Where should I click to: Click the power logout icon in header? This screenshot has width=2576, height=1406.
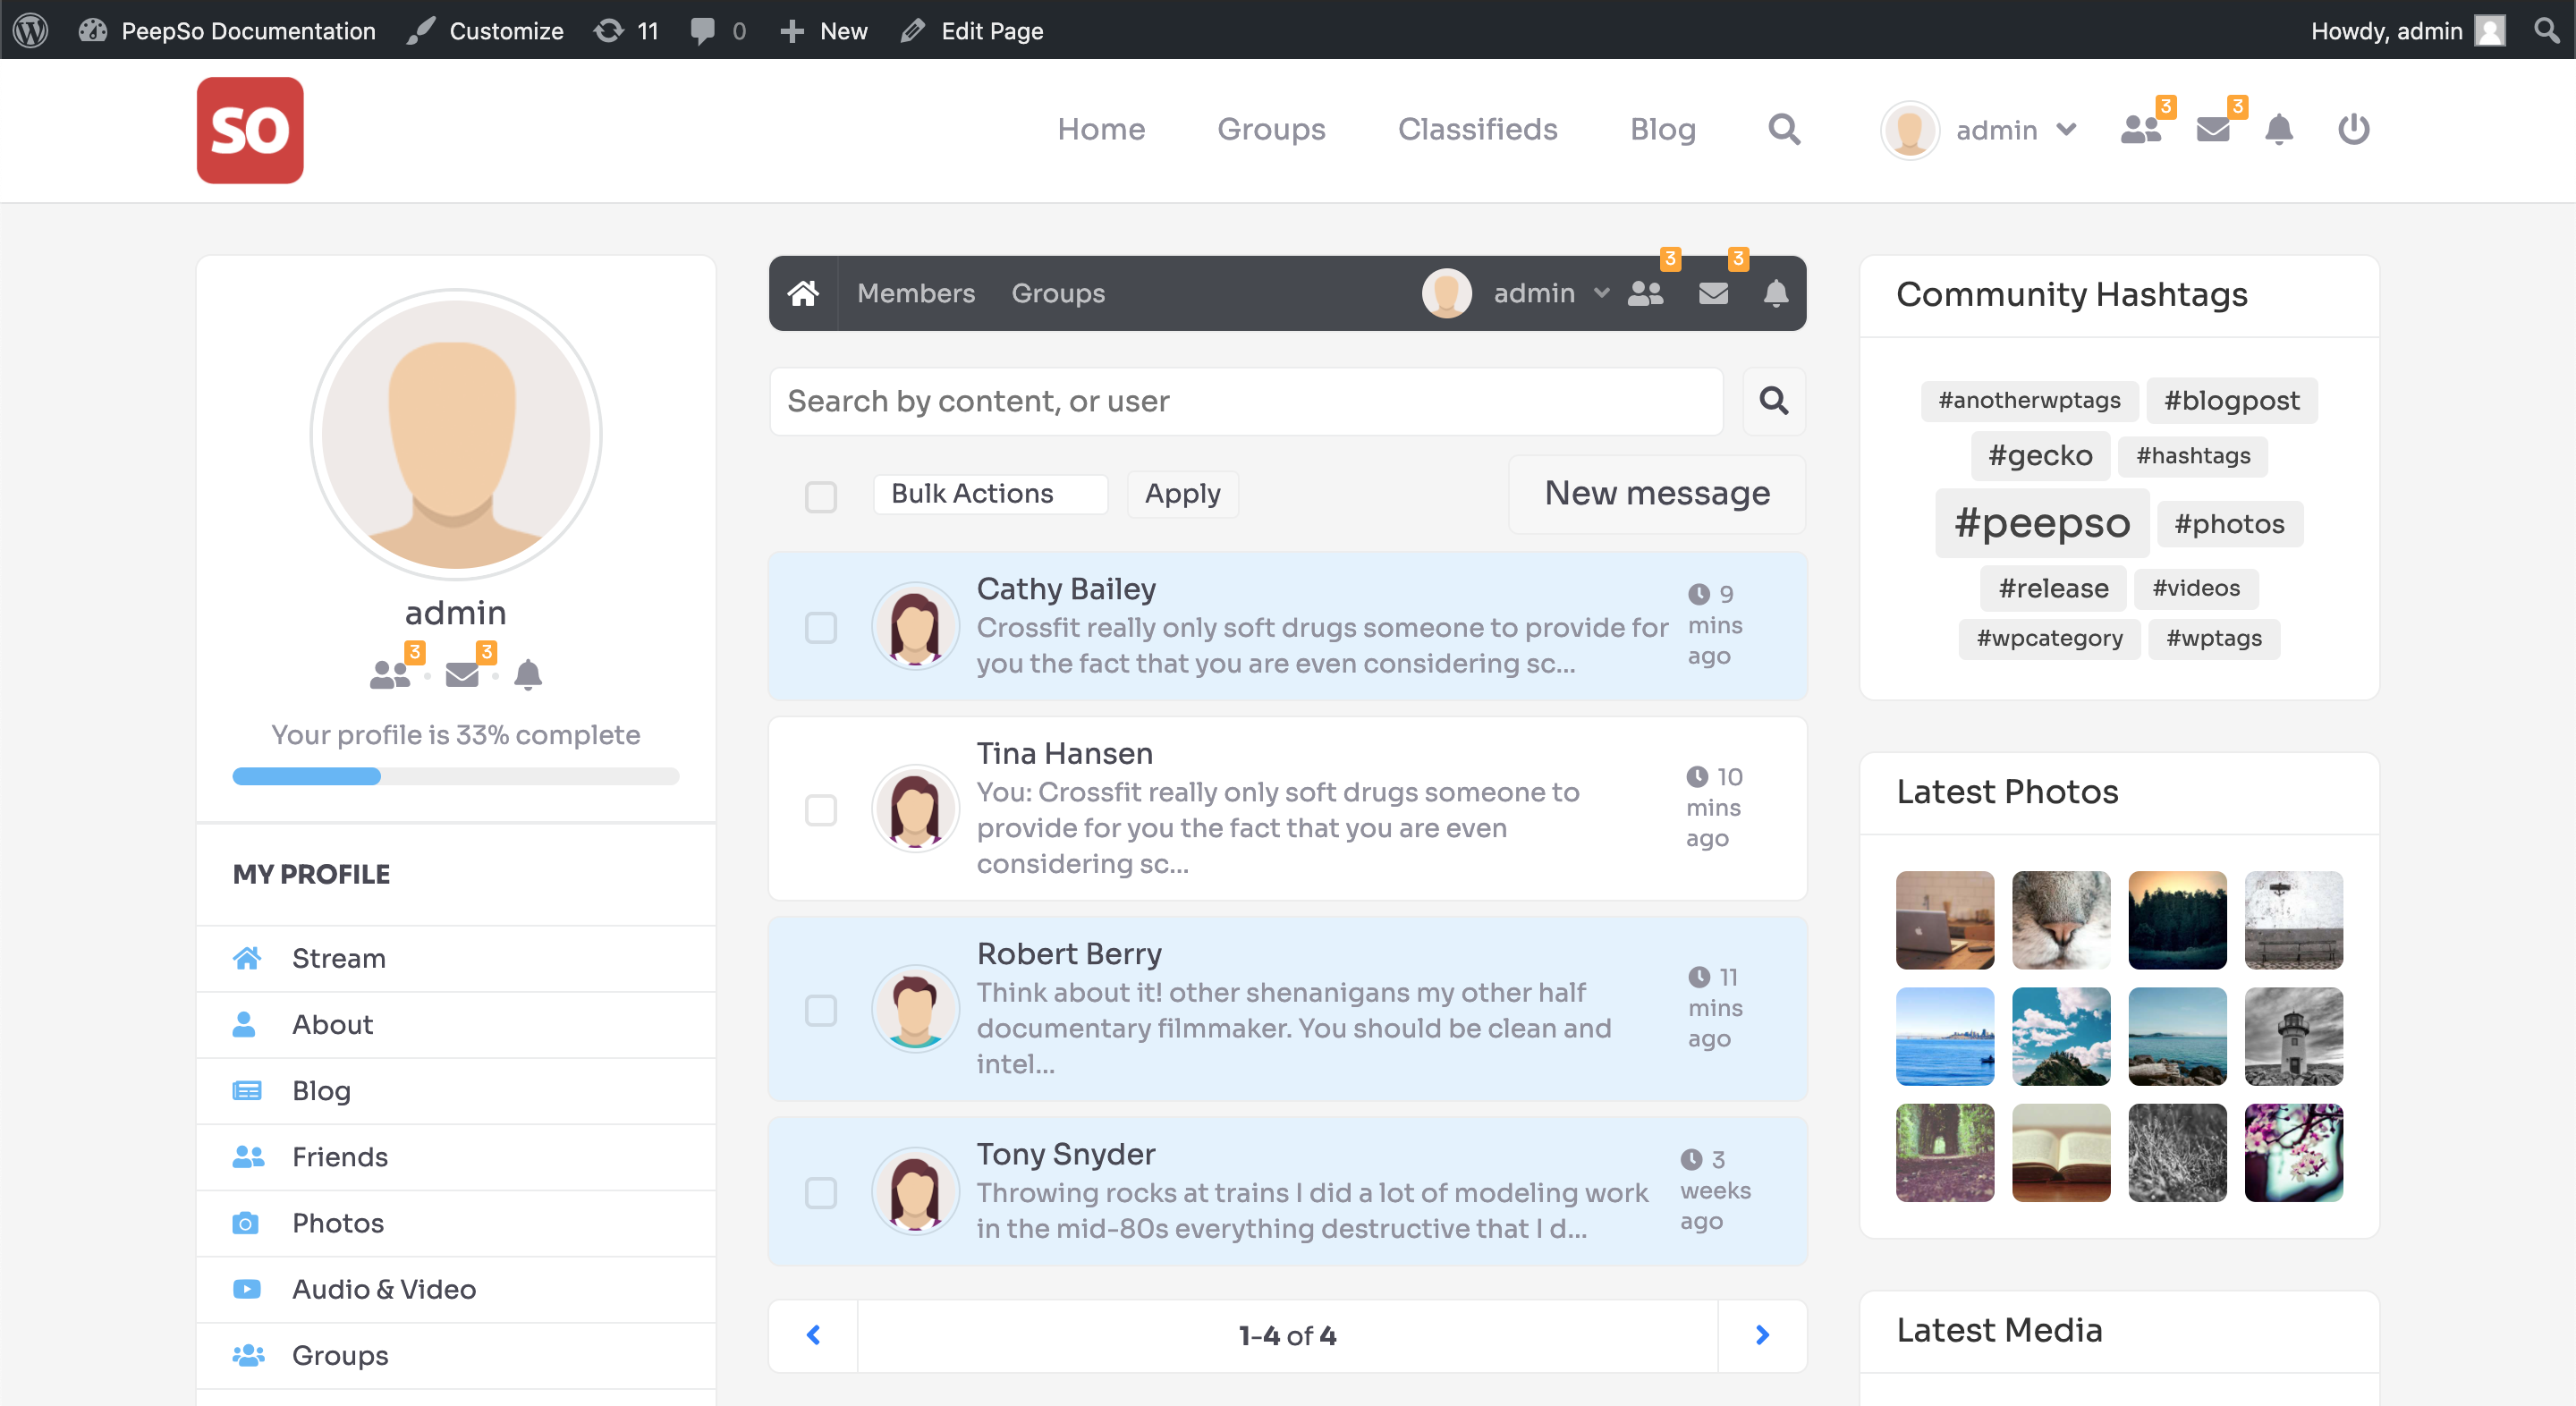coord(2353,129)
